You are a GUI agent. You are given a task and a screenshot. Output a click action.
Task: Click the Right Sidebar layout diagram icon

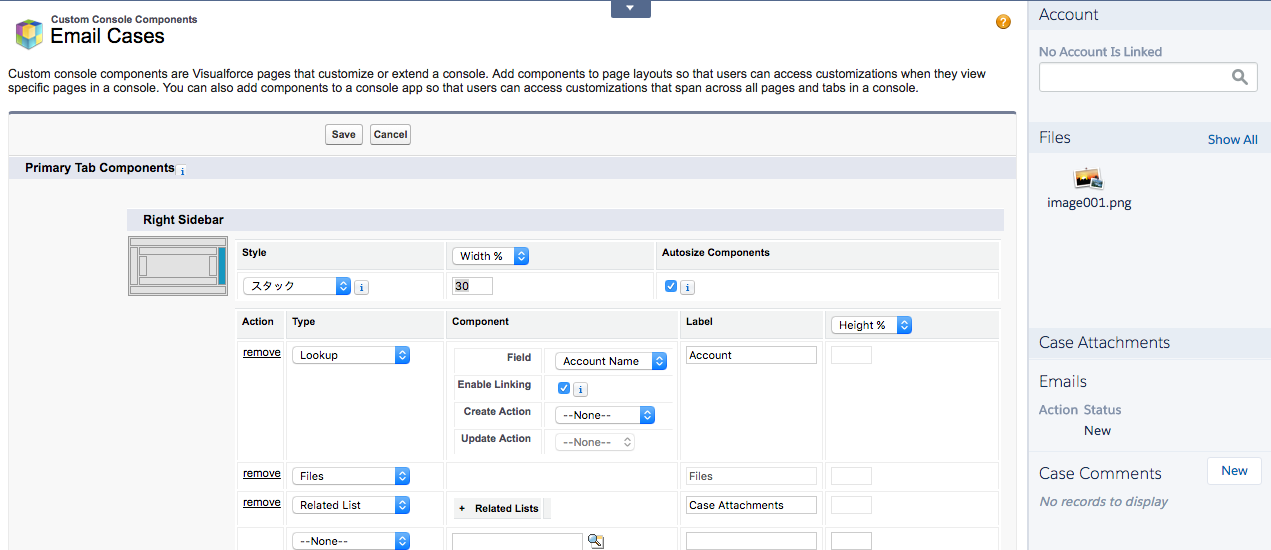[177, 266]
